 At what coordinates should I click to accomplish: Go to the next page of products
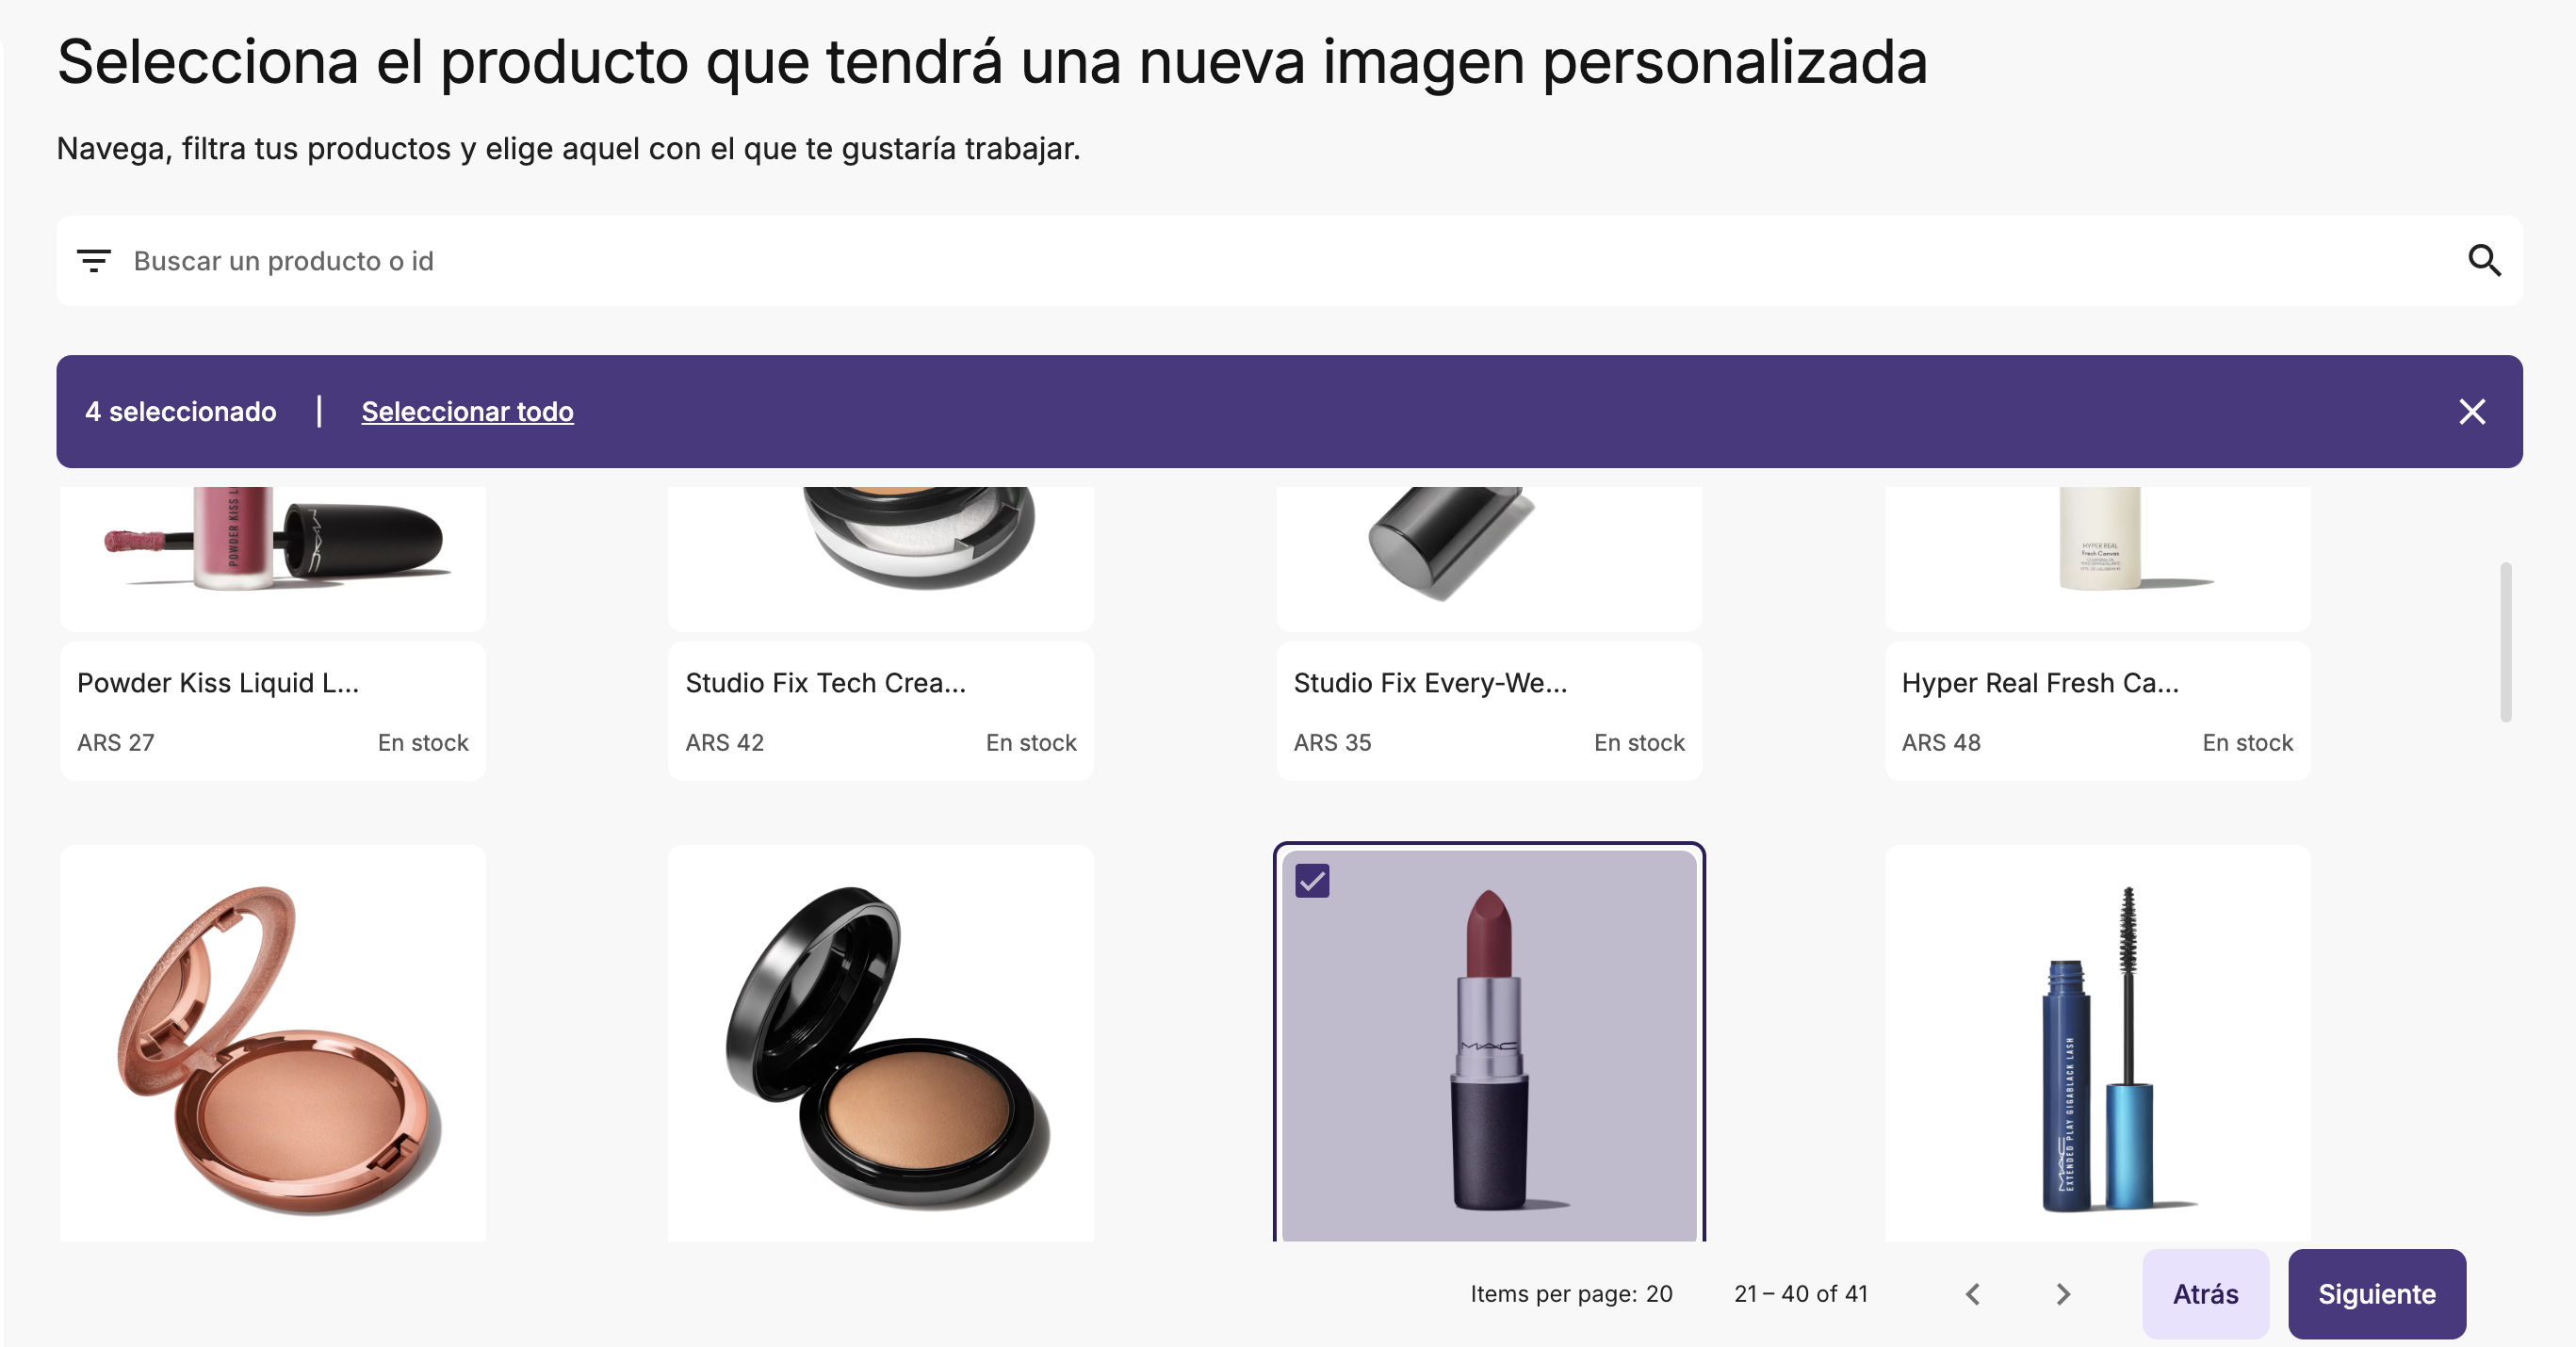tap(2062, 1294)
